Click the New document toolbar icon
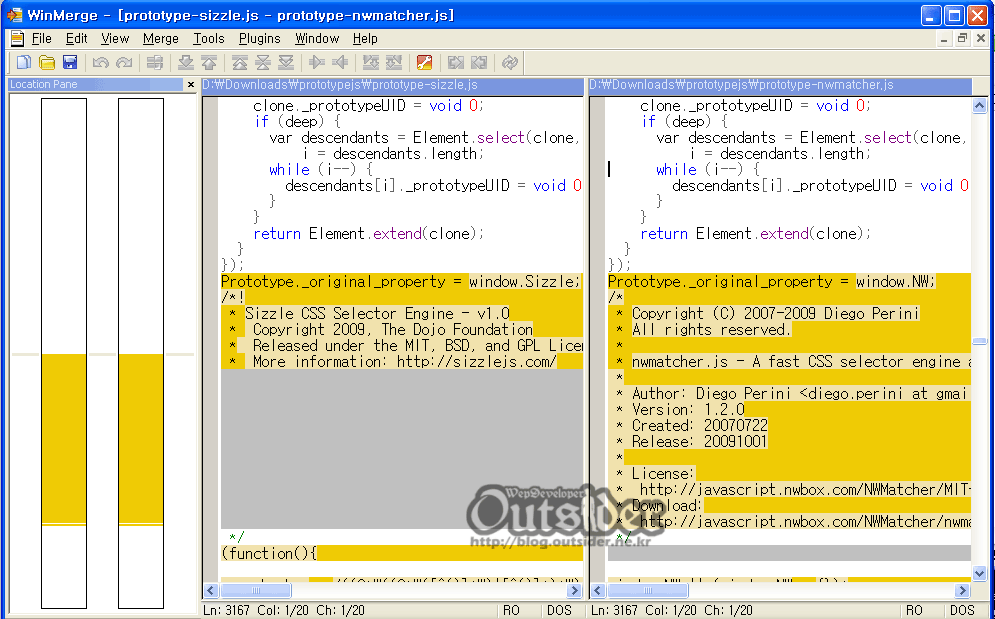The height and width of the screenshot is (619, 995). 23,62
